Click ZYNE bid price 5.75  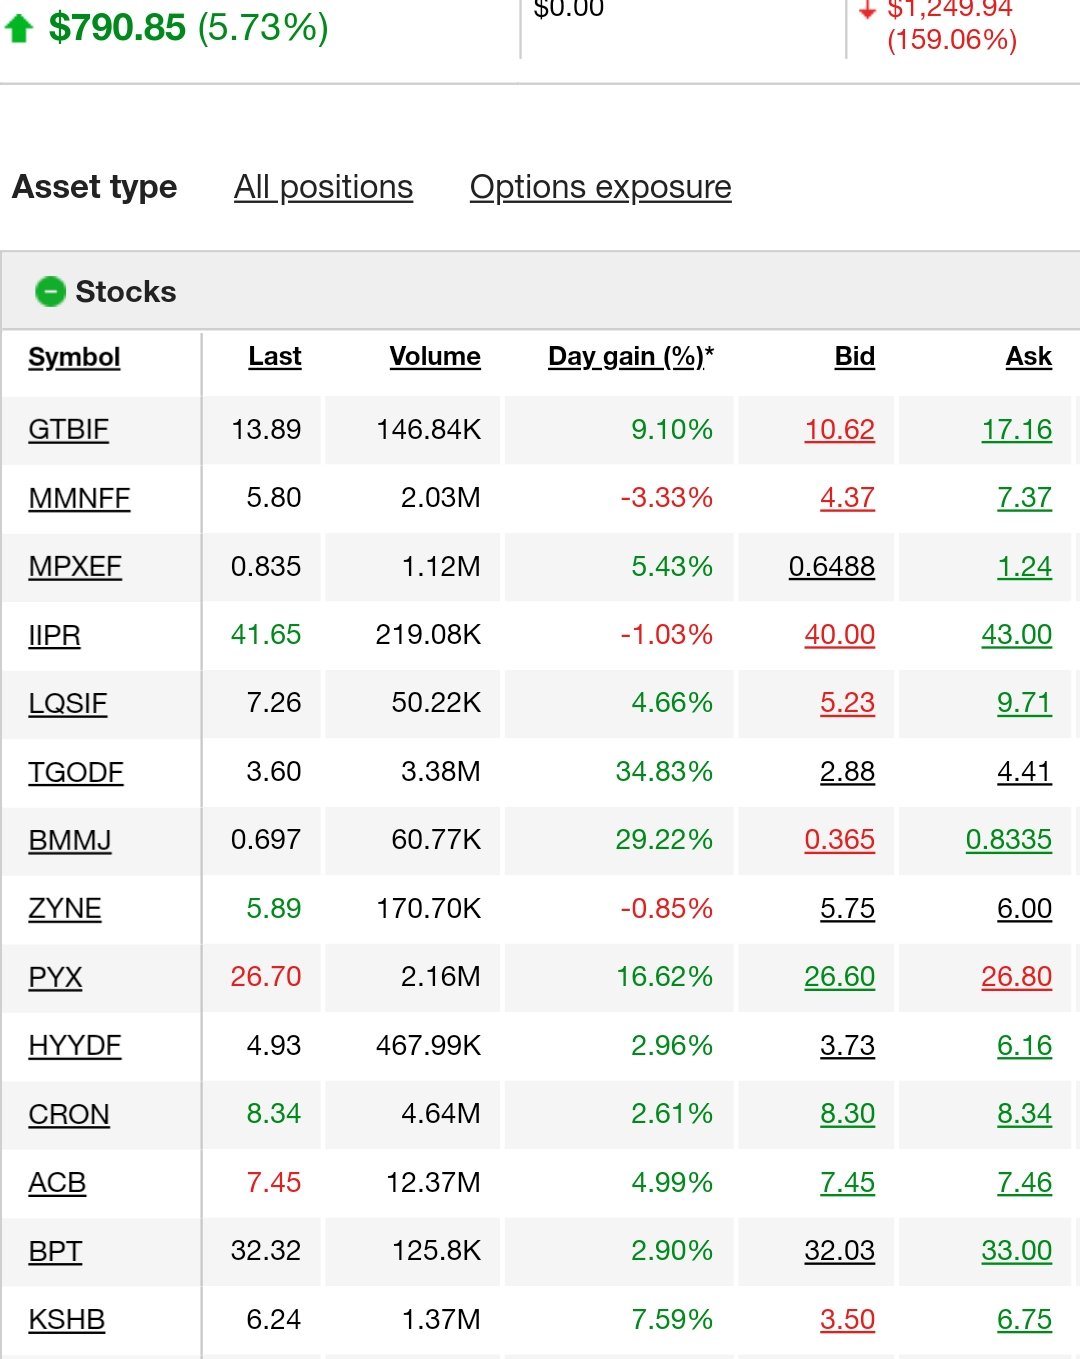[x=848, y=908]
